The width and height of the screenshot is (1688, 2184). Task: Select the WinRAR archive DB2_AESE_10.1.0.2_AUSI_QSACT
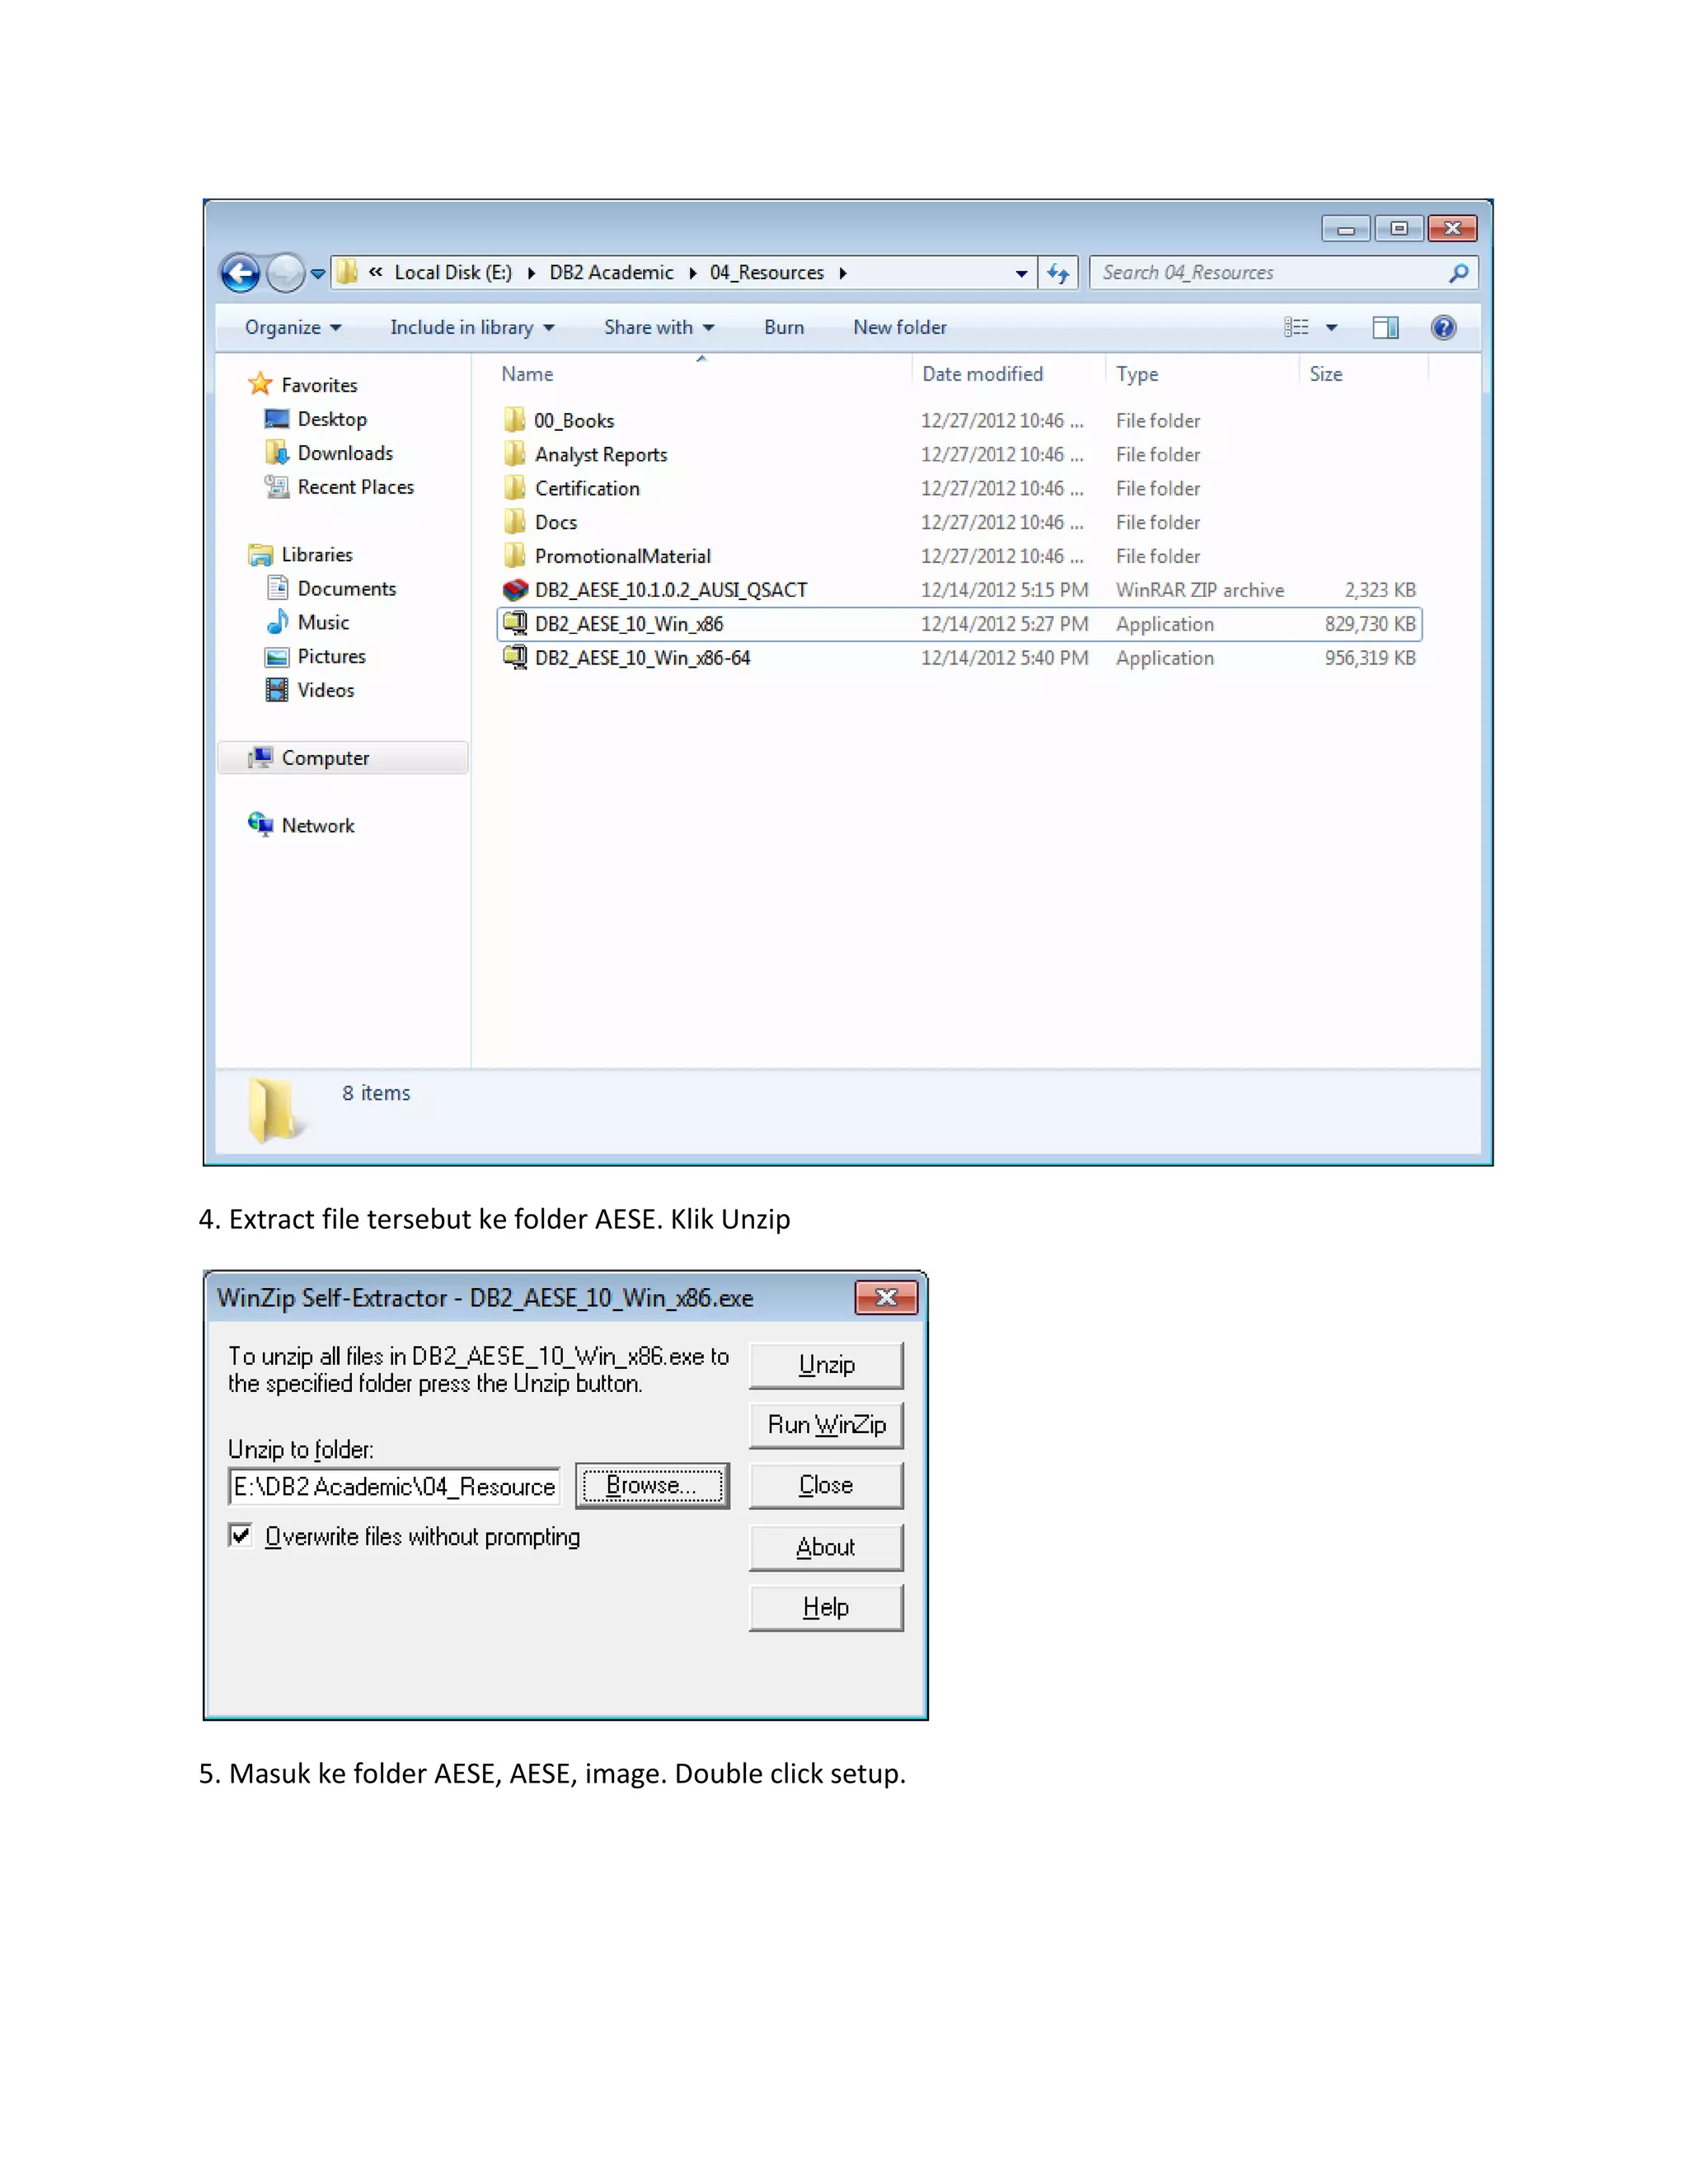pyautogui.click(x=670, y=590)
